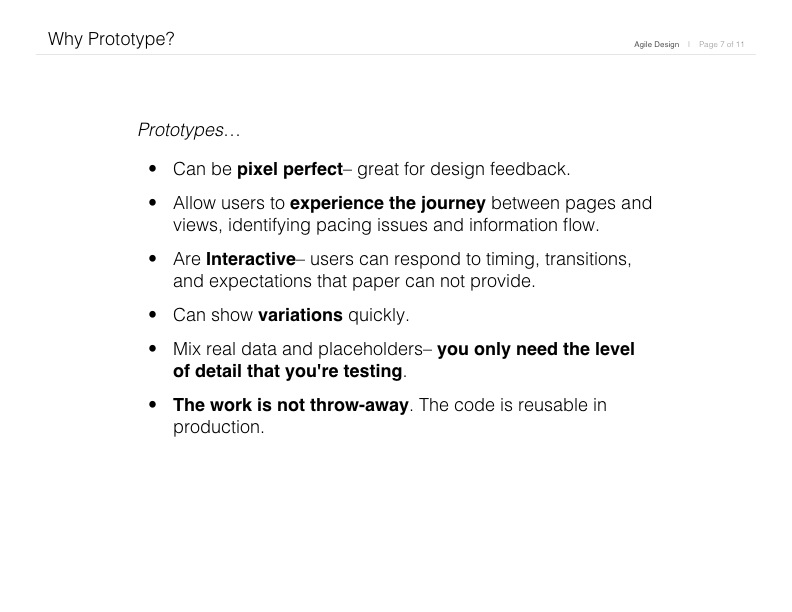Screen dimensions: 792x612
Task: Click the 'Agile Design' header label
Action: point(656,44)
